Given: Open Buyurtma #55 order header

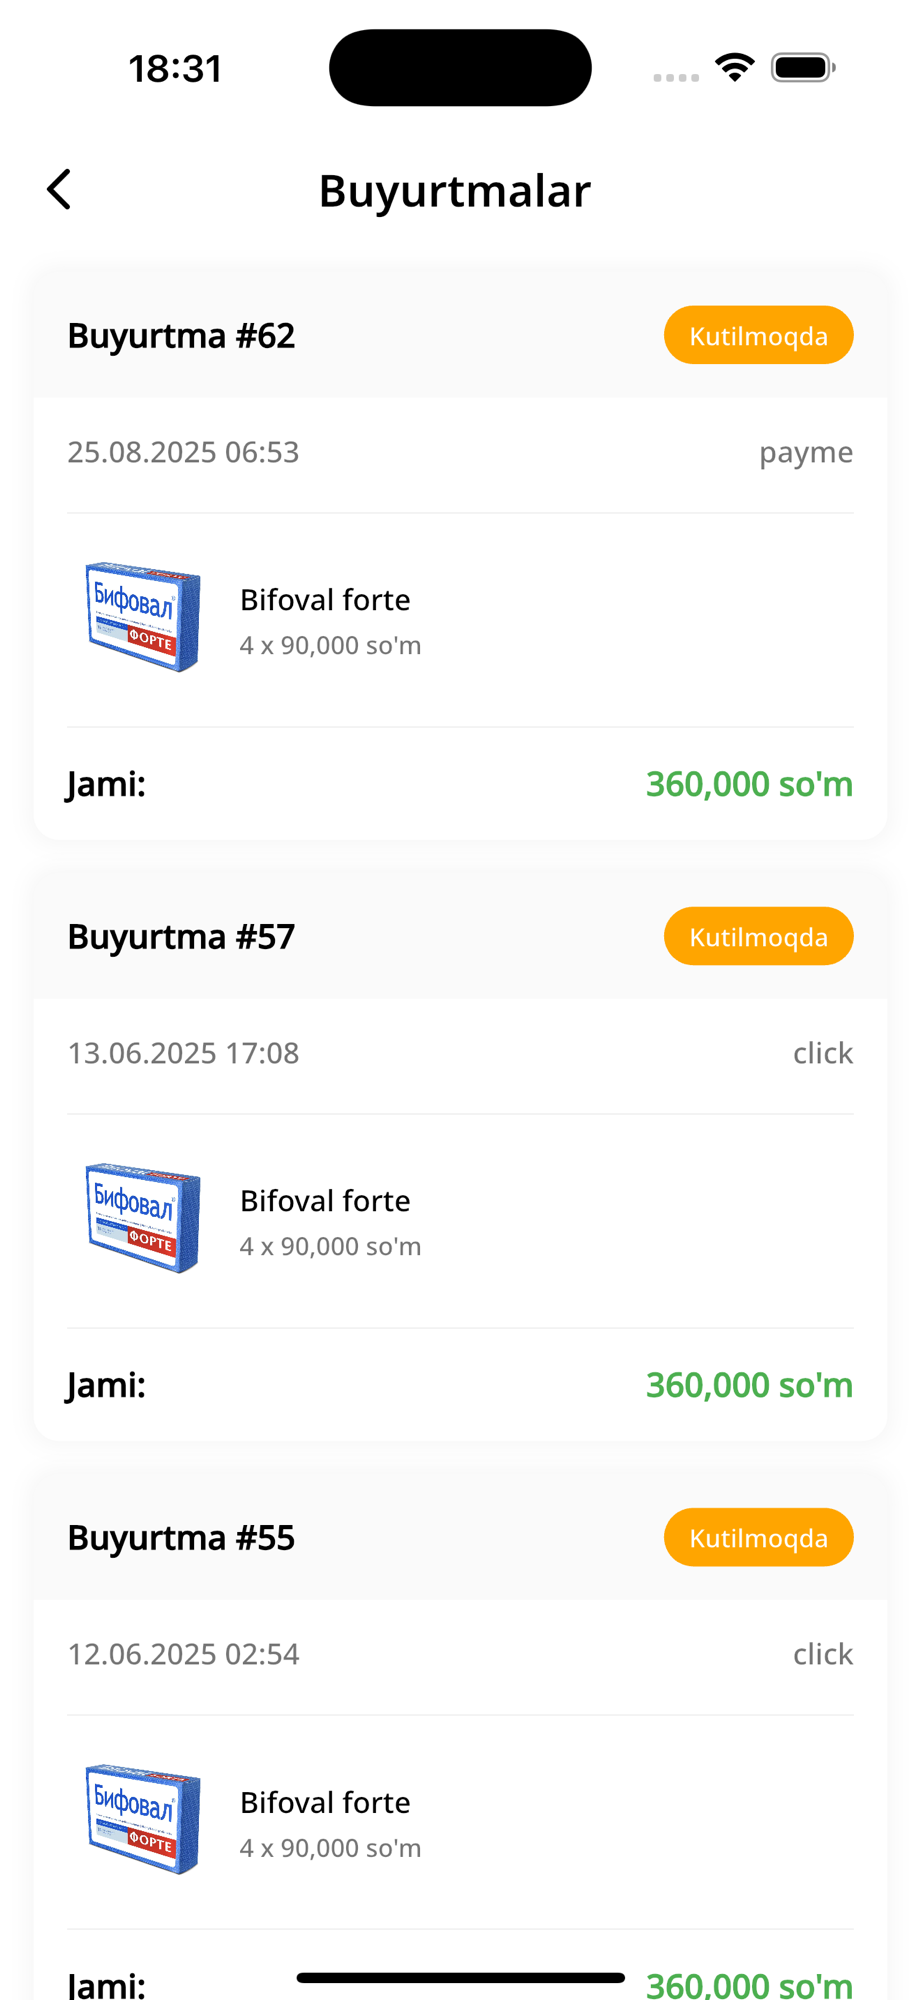Looking at the screenshot, I should [181, 1538].
